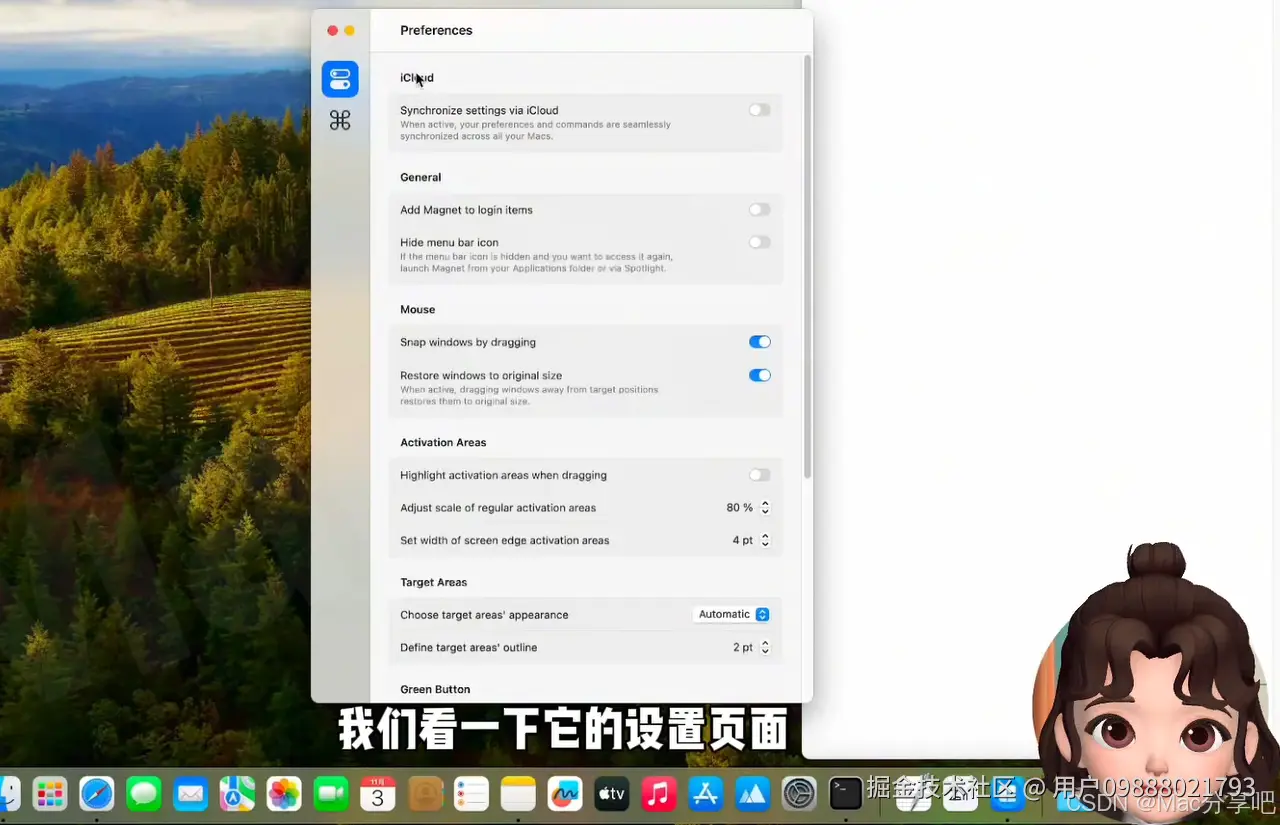Select the general settings toggle icon in sidebar

(x=340, y=79)
